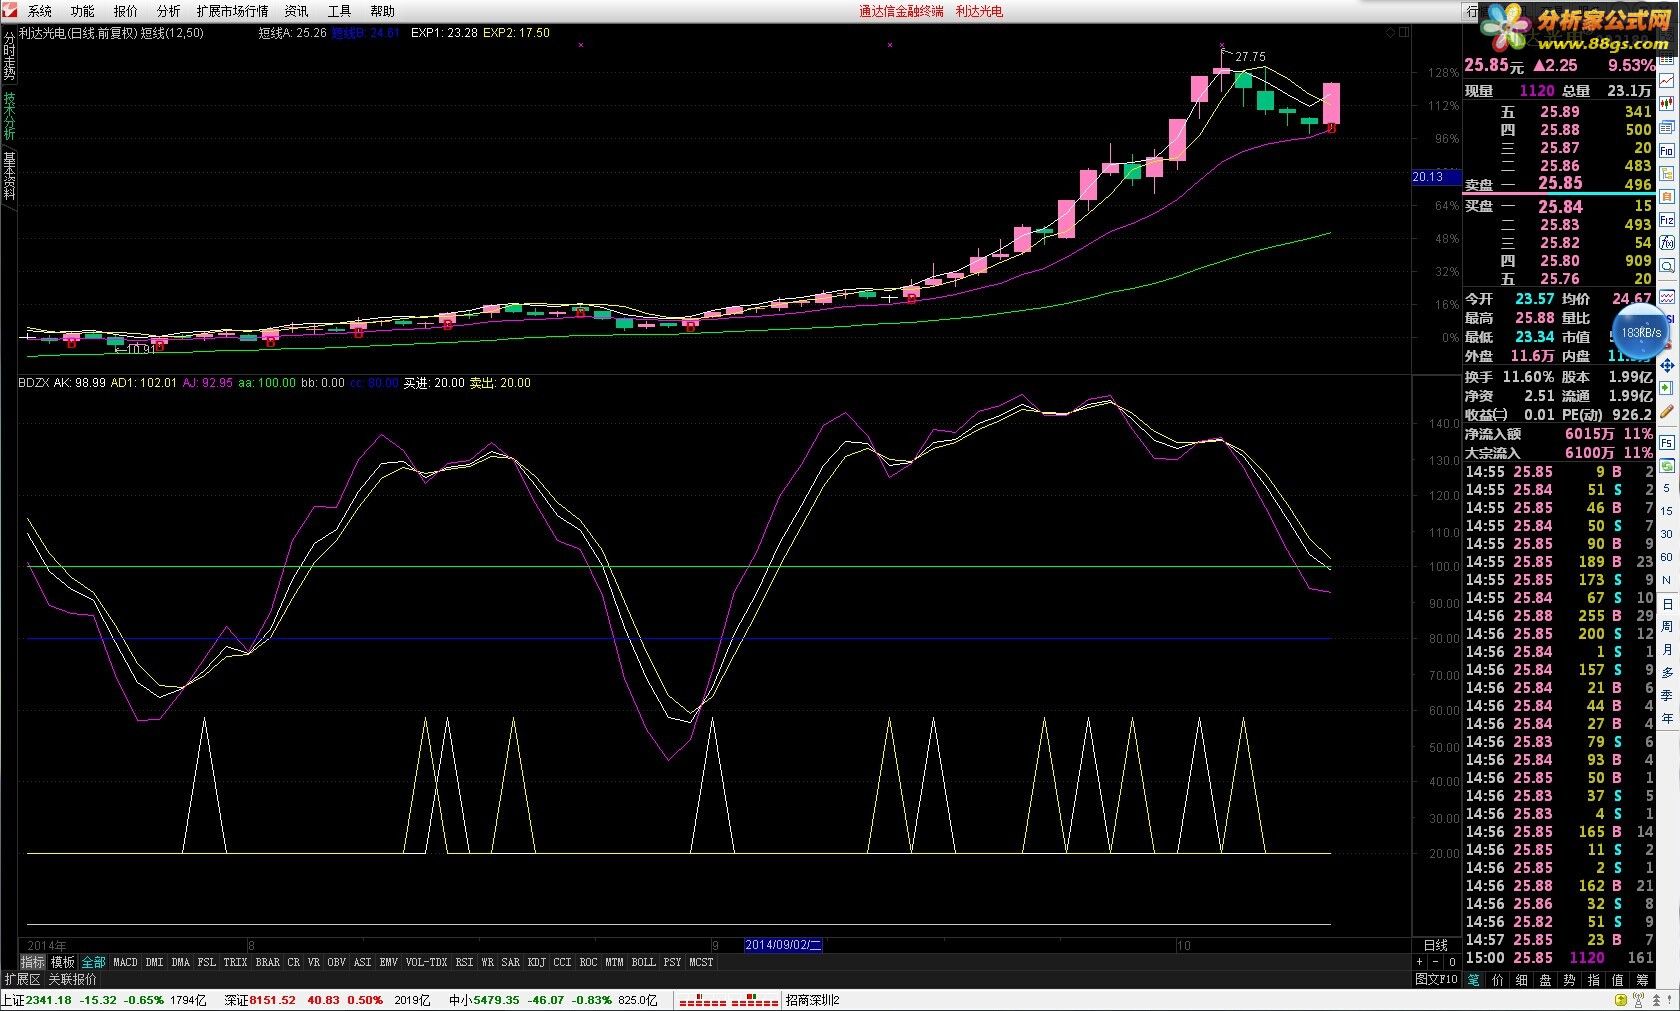This screenshot has height=1011, width=1680.
Task: Click the red market breadth bar indicator in status bar
Action: click(x=727, y=1000)
